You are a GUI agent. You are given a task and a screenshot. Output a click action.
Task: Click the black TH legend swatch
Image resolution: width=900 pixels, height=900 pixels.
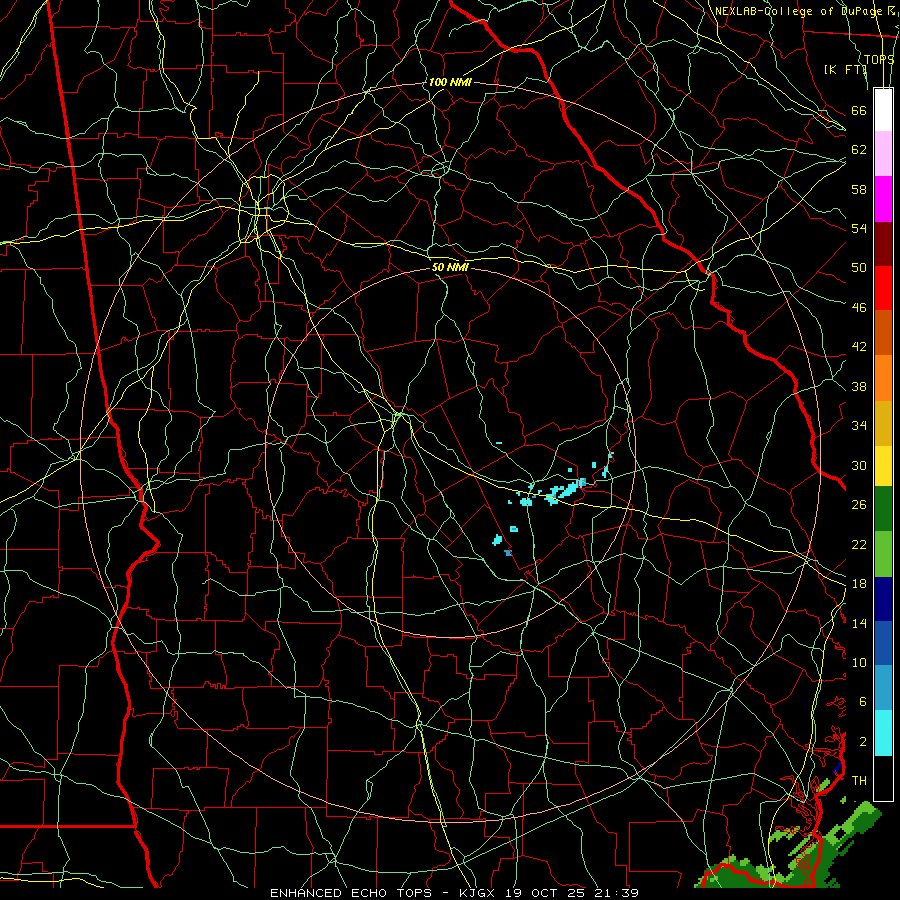point(883,778)
